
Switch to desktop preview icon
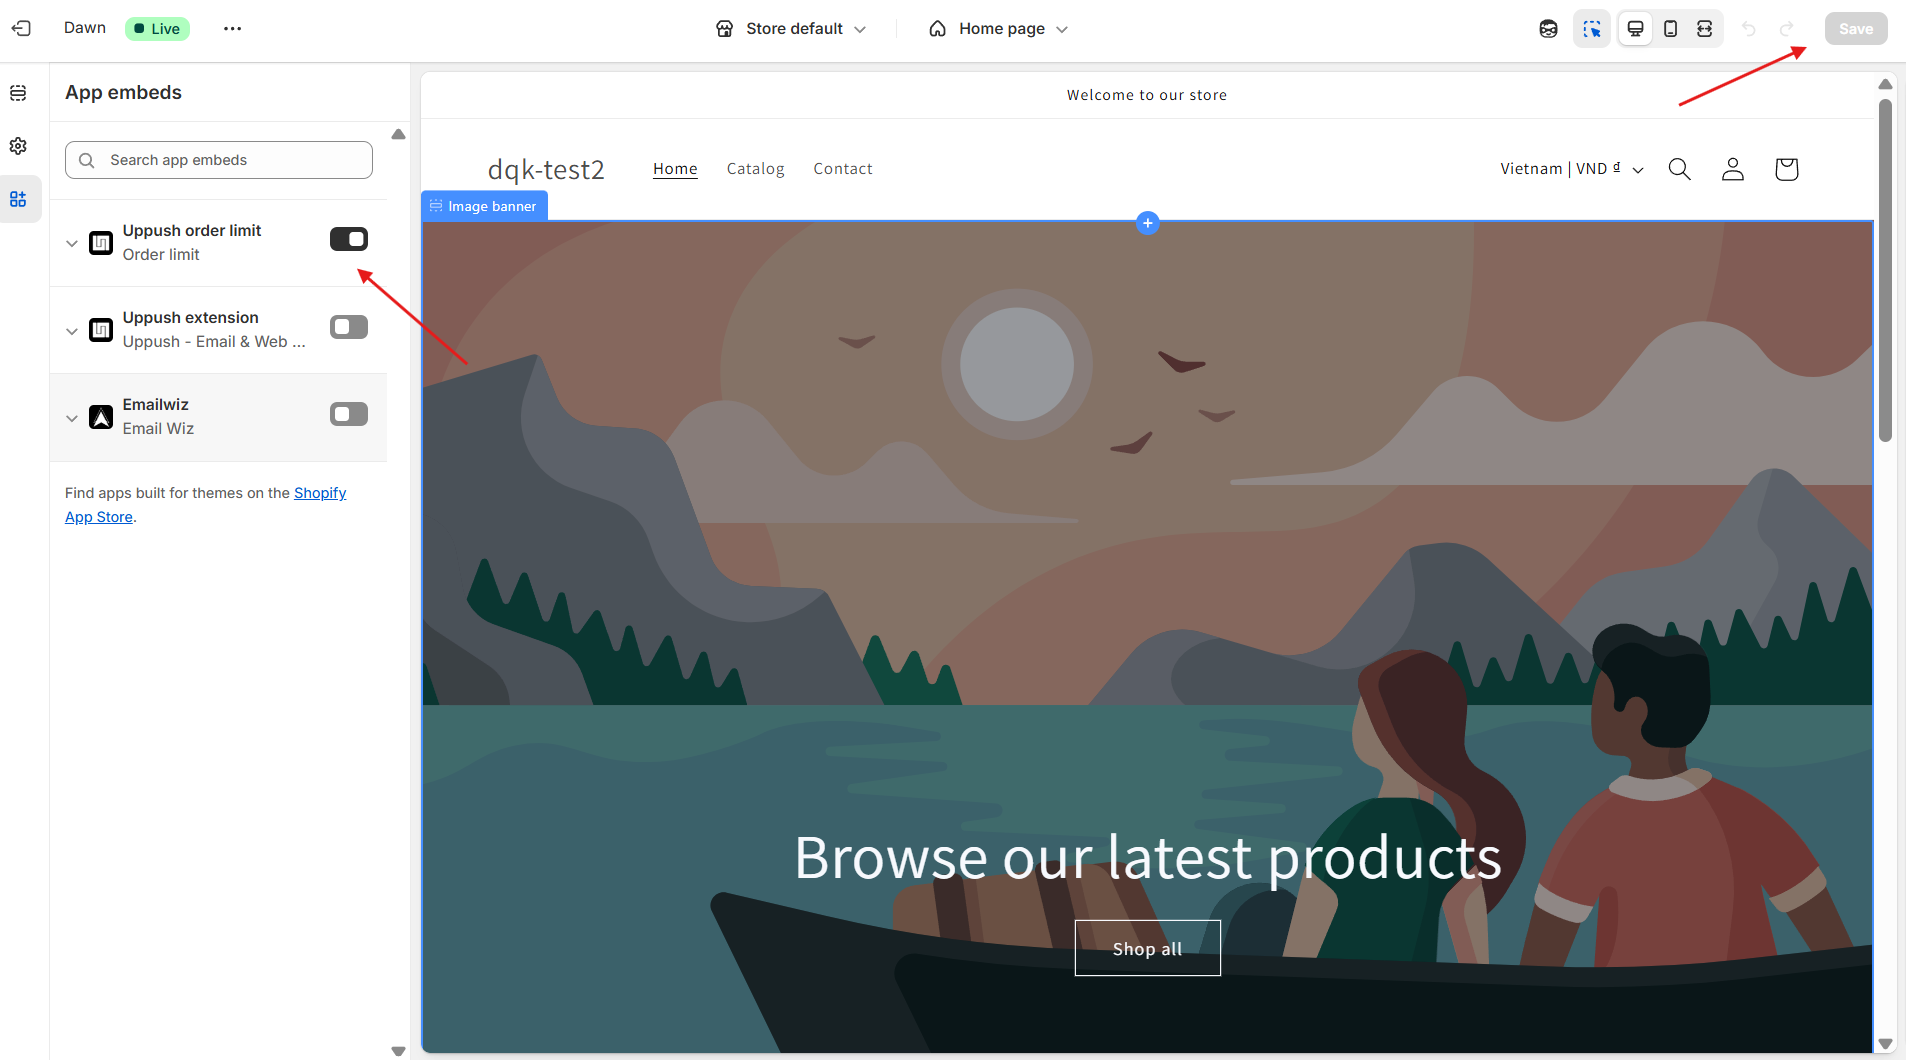[x=1635, y=29]
